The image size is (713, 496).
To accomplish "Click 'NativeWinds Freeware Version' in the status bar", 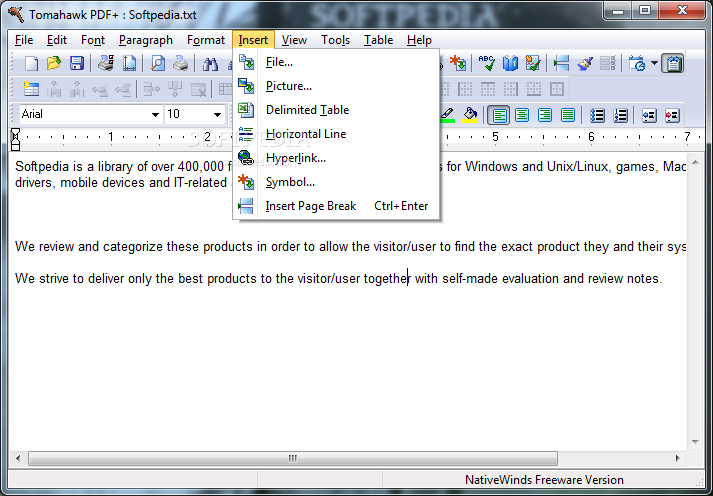I will pyautogui.click(x=544, y=480).
